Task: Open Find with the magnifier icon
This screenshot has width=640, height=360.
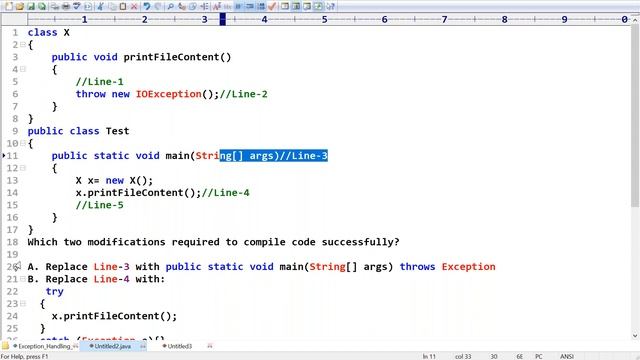Action: (170, 7)
